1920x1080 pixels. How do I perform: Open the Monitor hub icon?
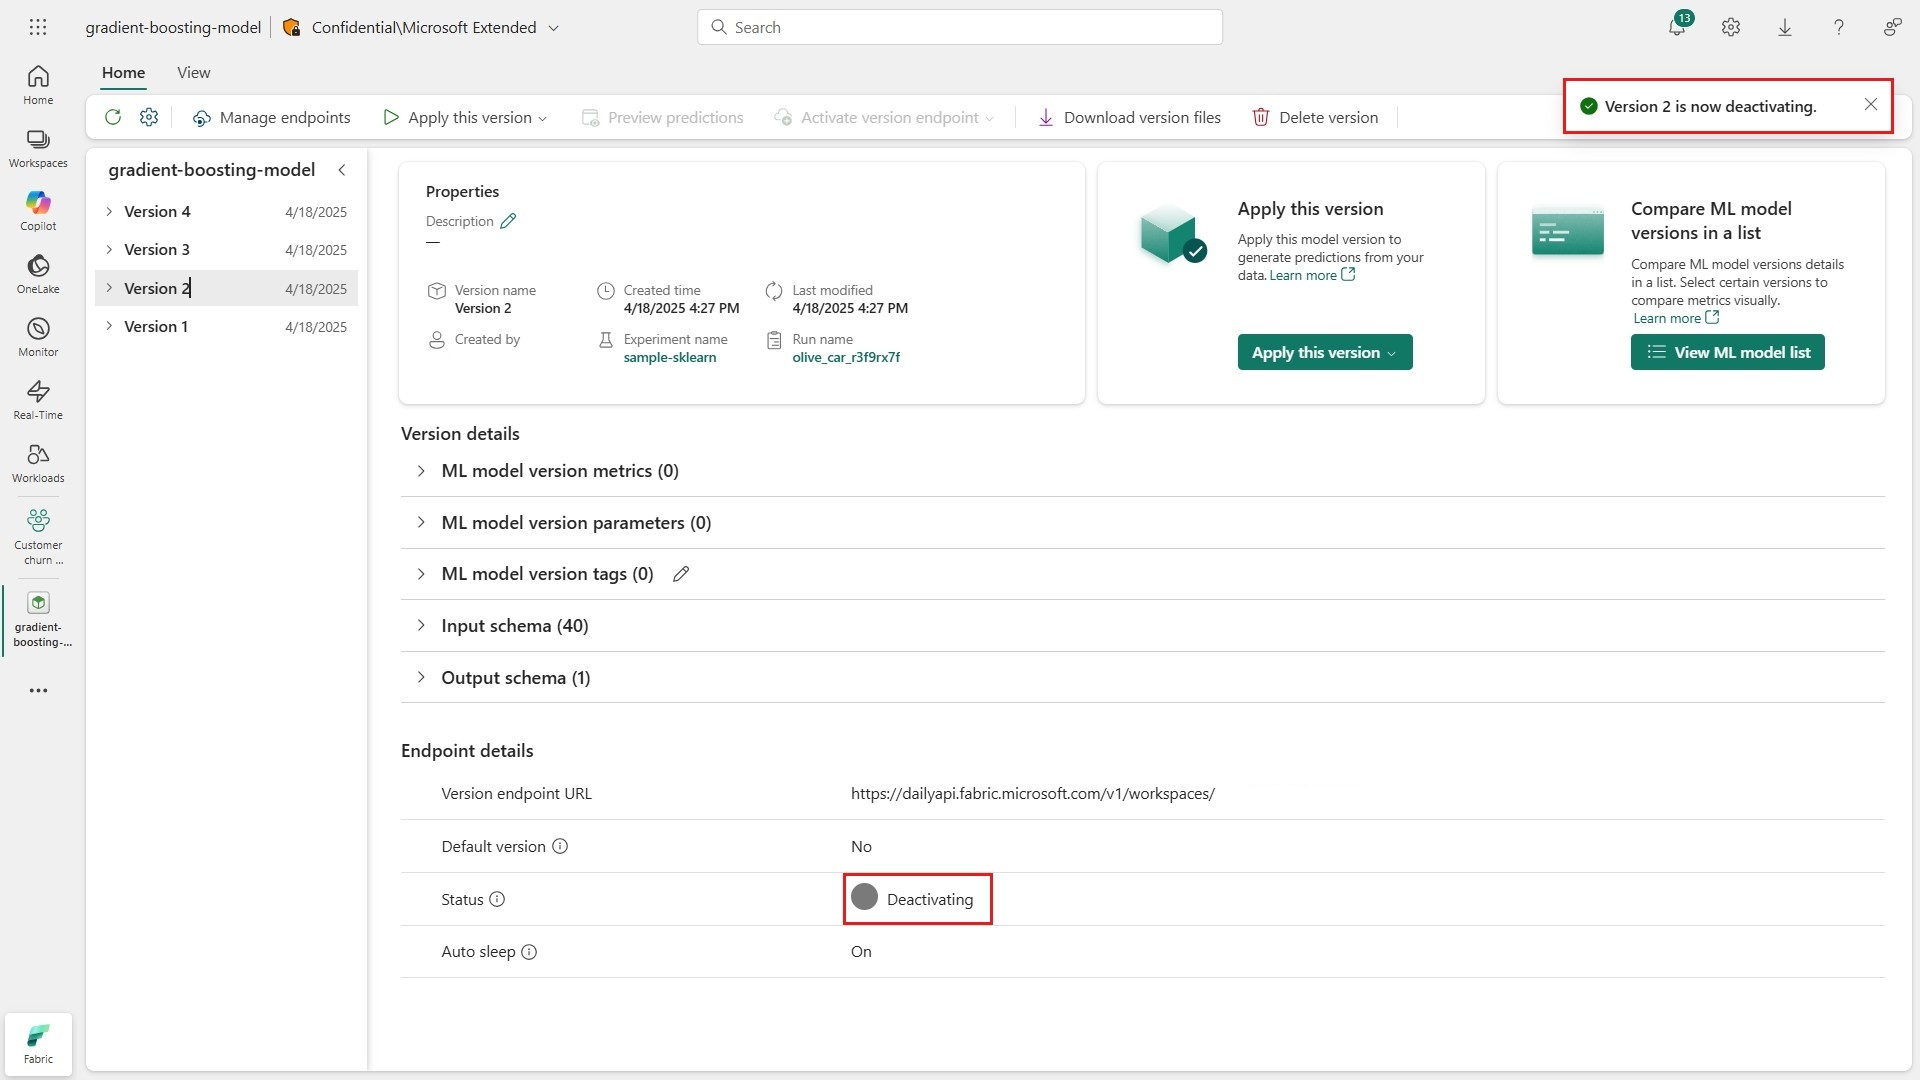tap(38, 336)
